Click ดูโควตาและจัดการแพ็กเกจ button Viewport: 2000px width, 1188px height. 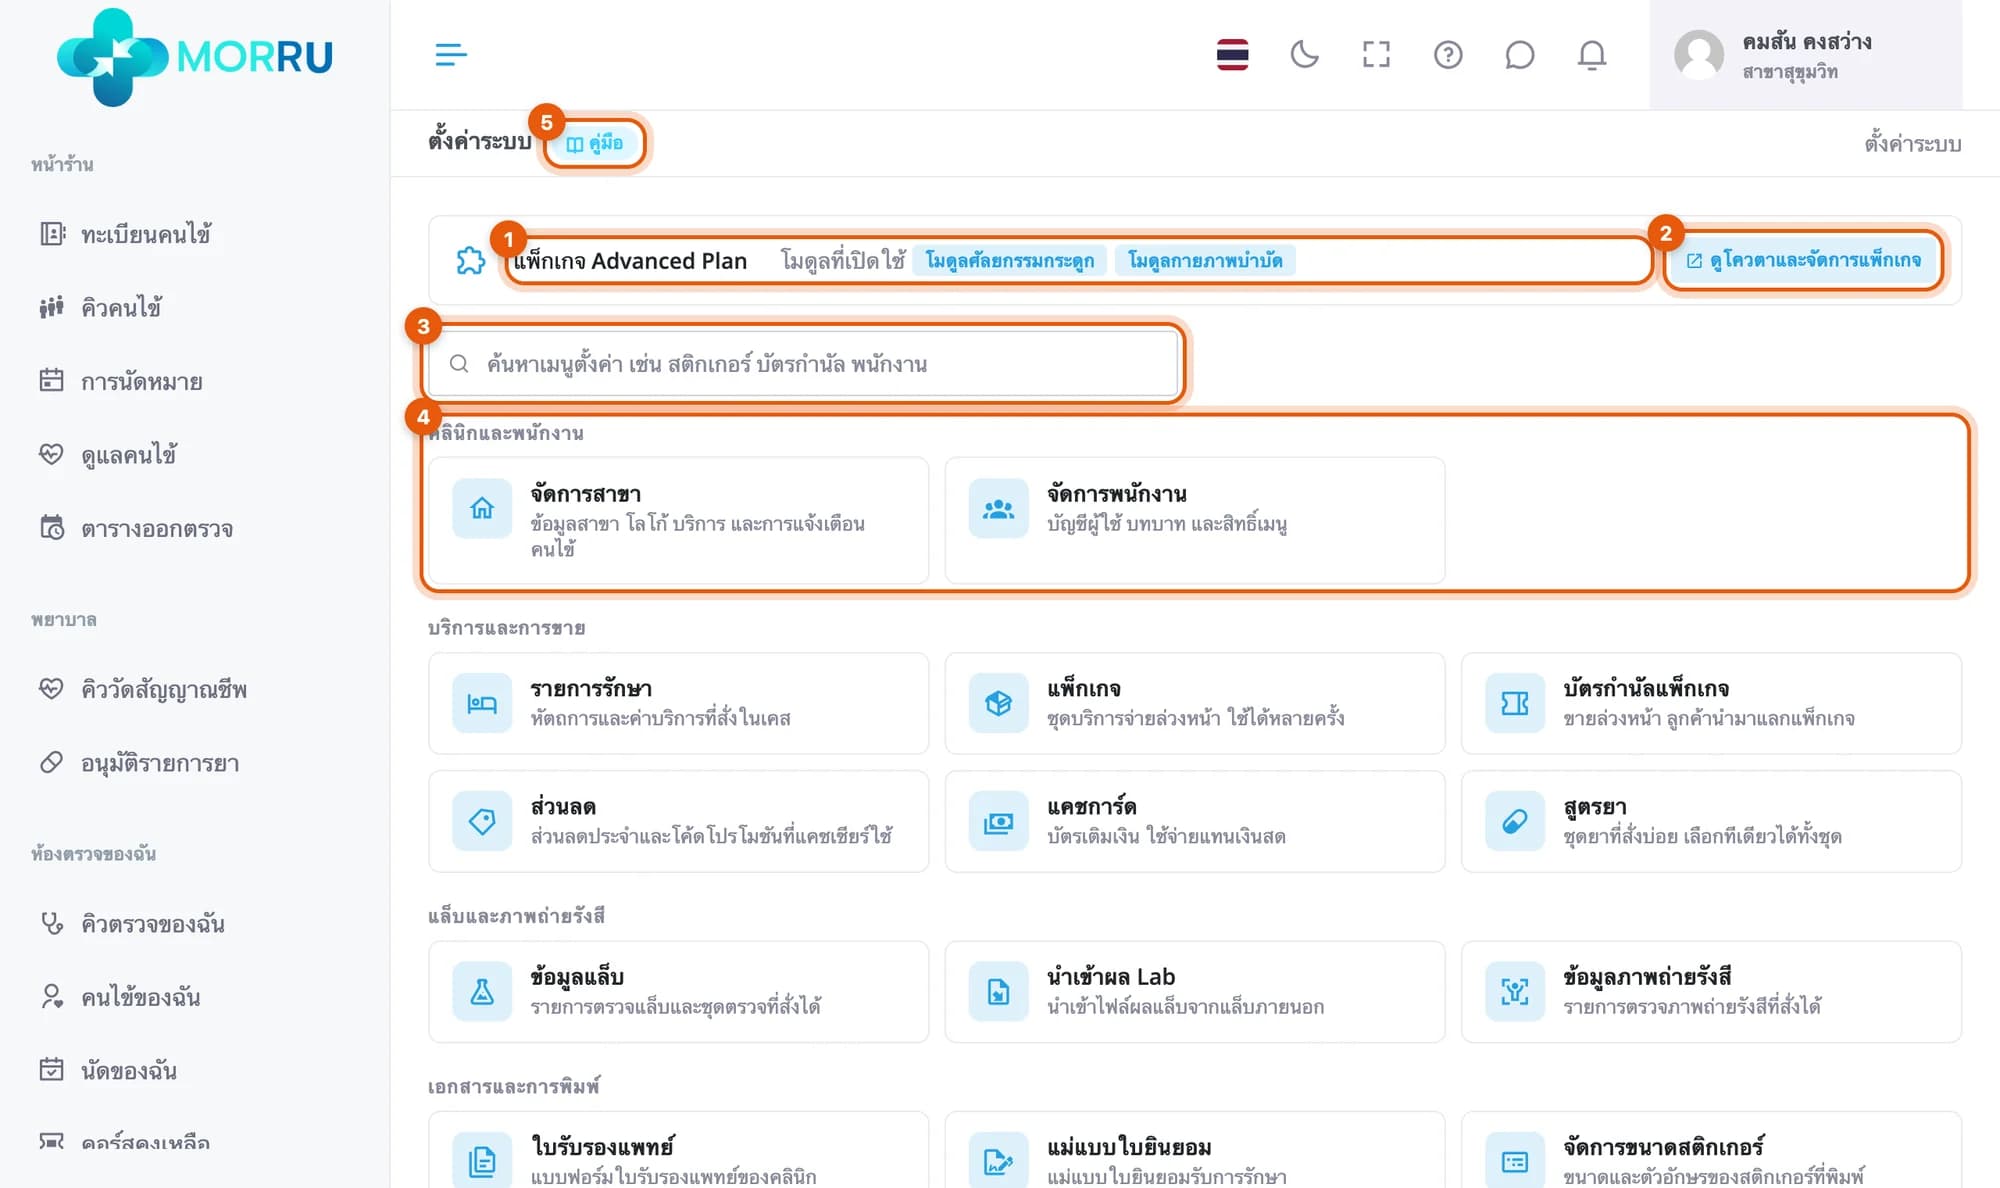pyautogui.click(x=1804, y=260)
